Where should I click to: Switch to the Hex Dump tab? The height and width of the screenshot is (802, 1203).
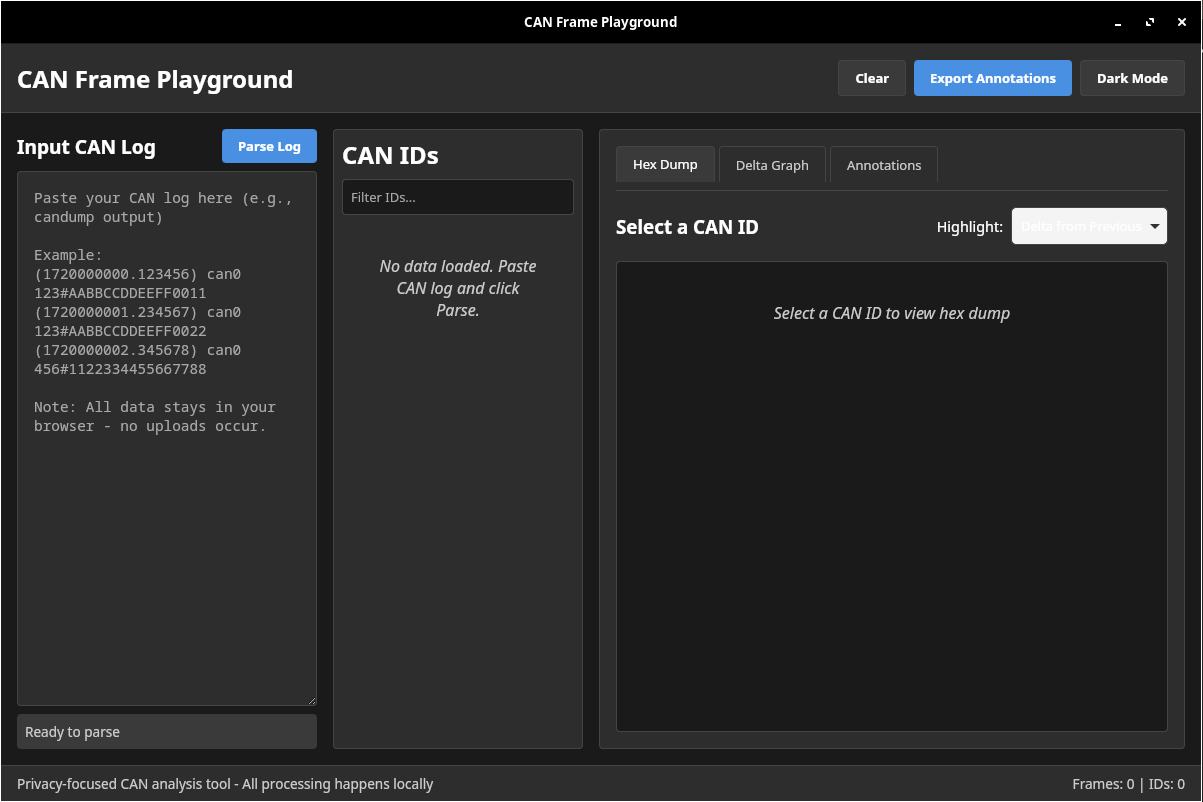coord(665,165)
